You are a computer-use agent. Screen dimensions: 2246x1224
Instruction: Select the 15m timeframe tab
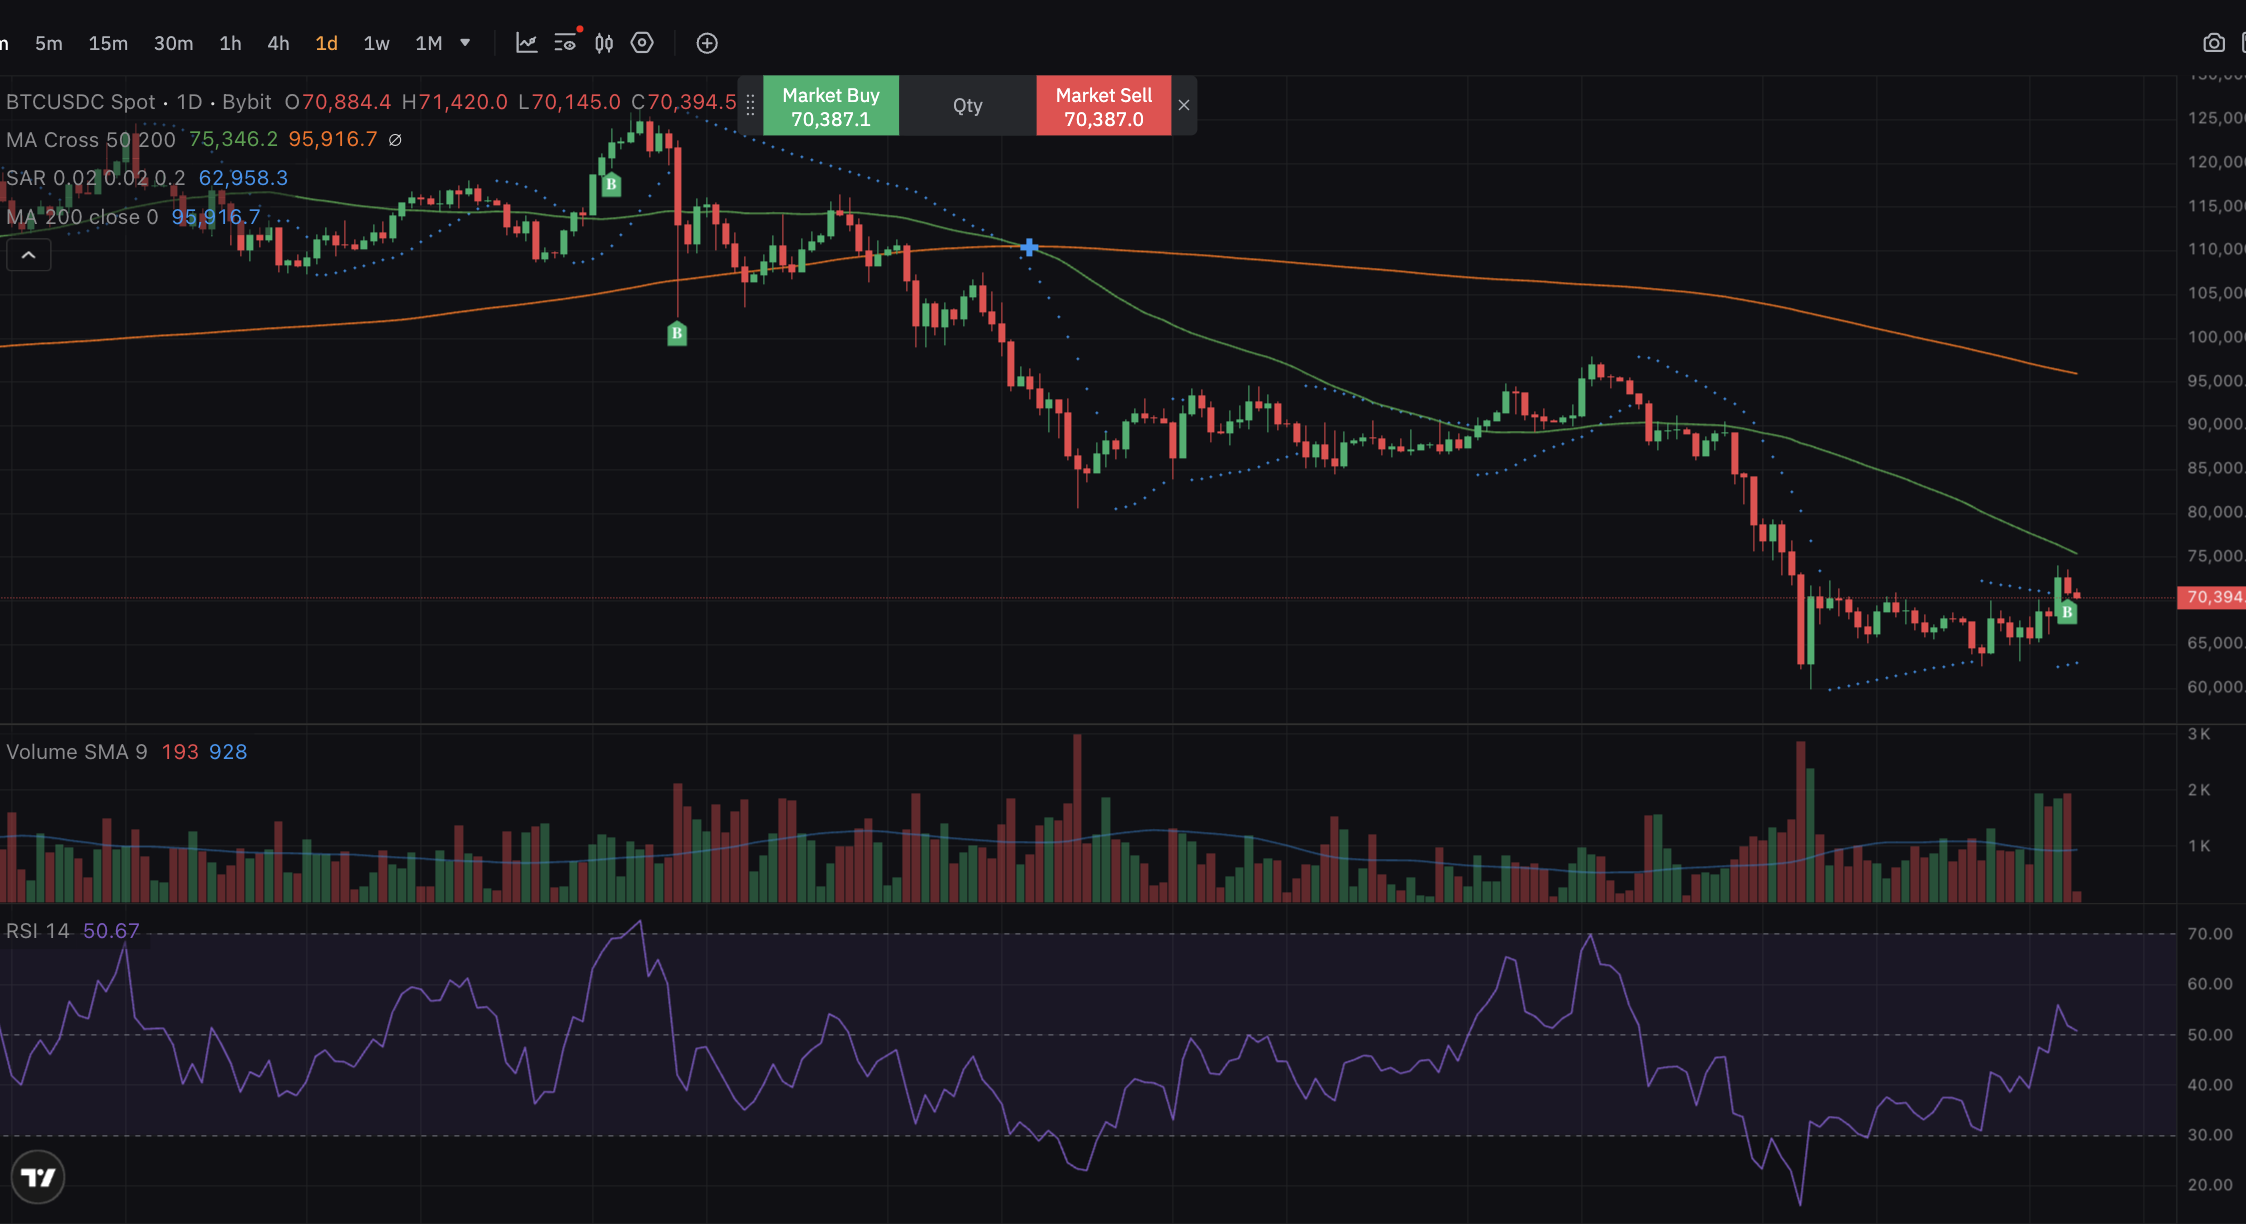pos(108,43)
